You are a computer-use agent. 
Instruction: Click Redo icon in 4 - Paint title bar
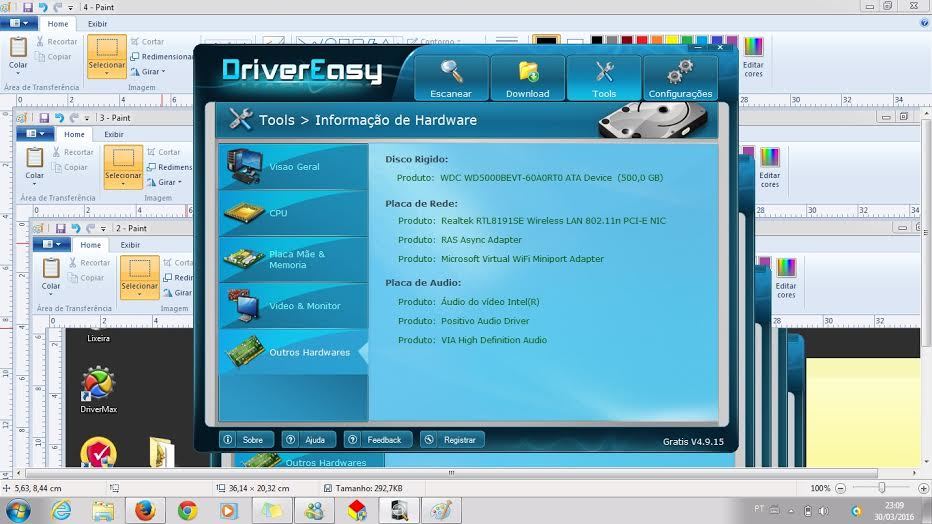[x=58, y=7]
